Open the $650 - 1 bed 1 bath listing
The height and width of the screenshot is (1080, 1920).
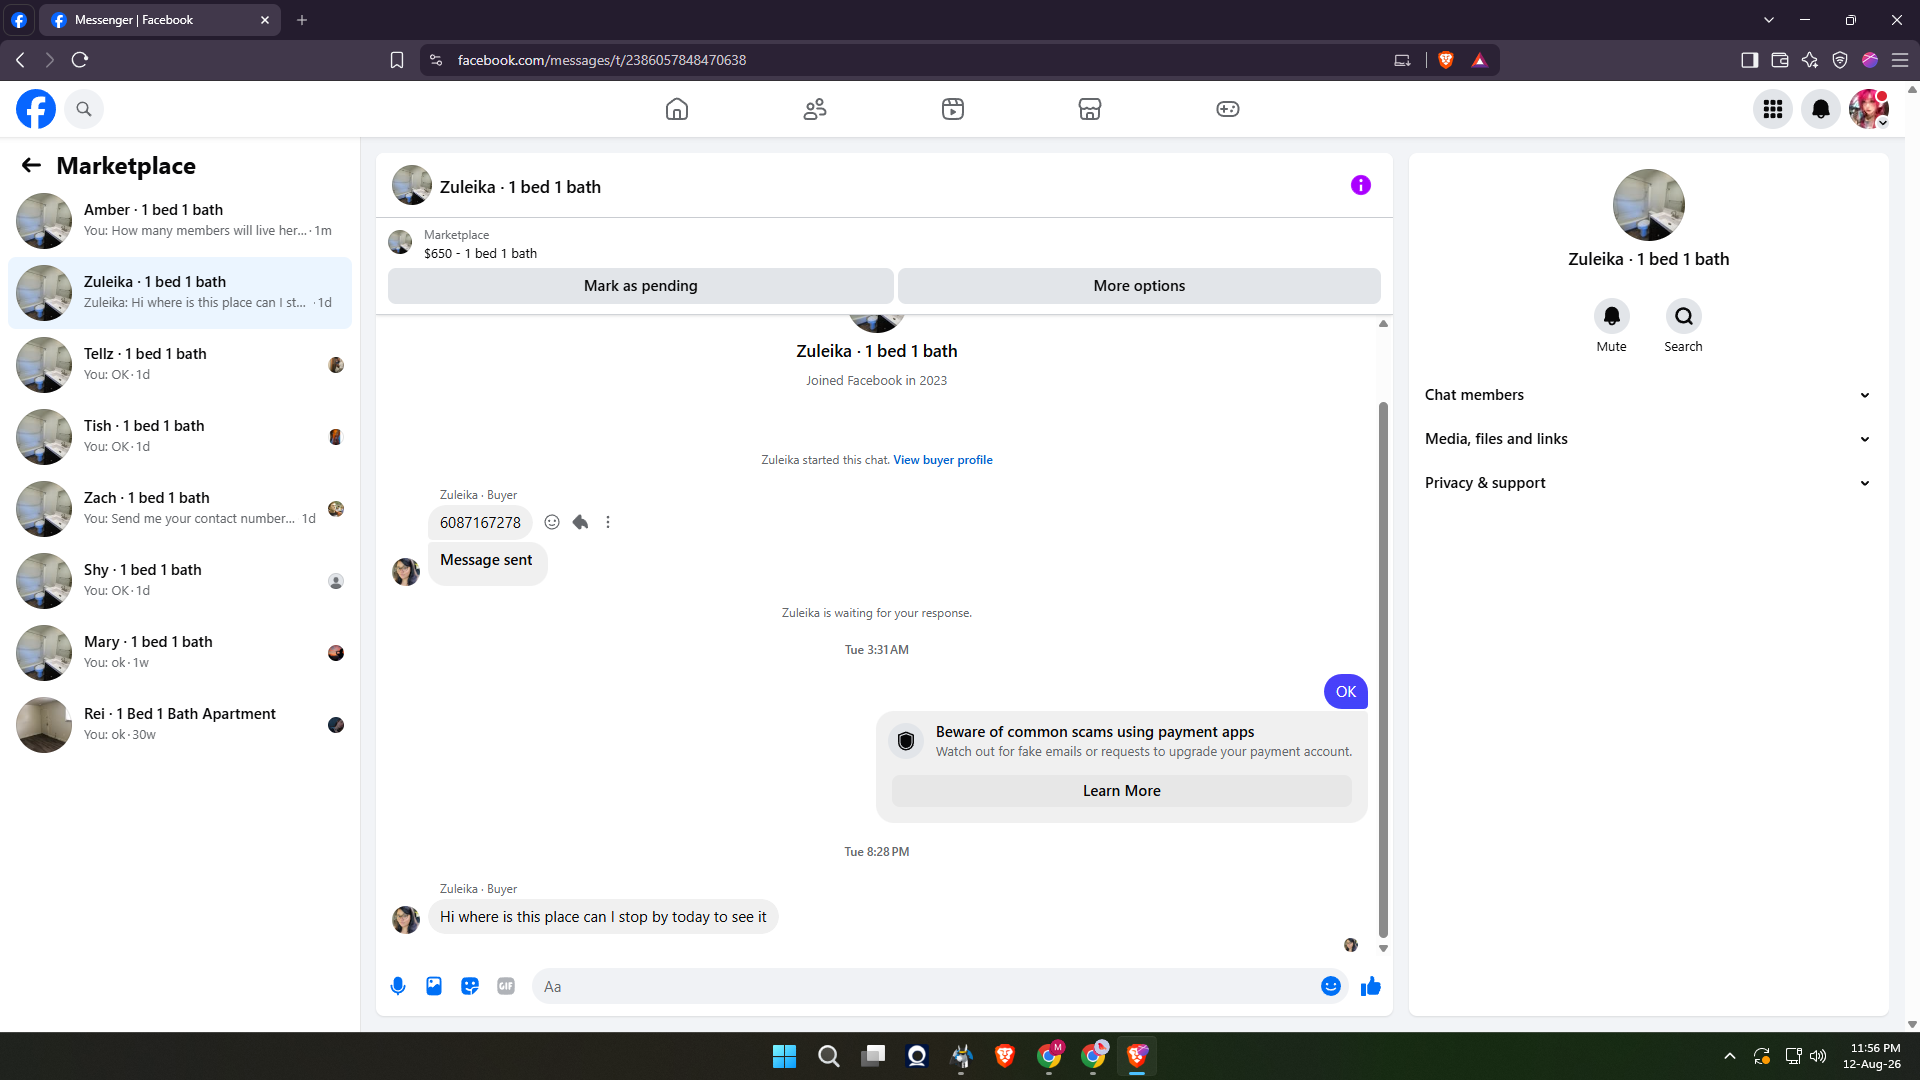[480, 254]
